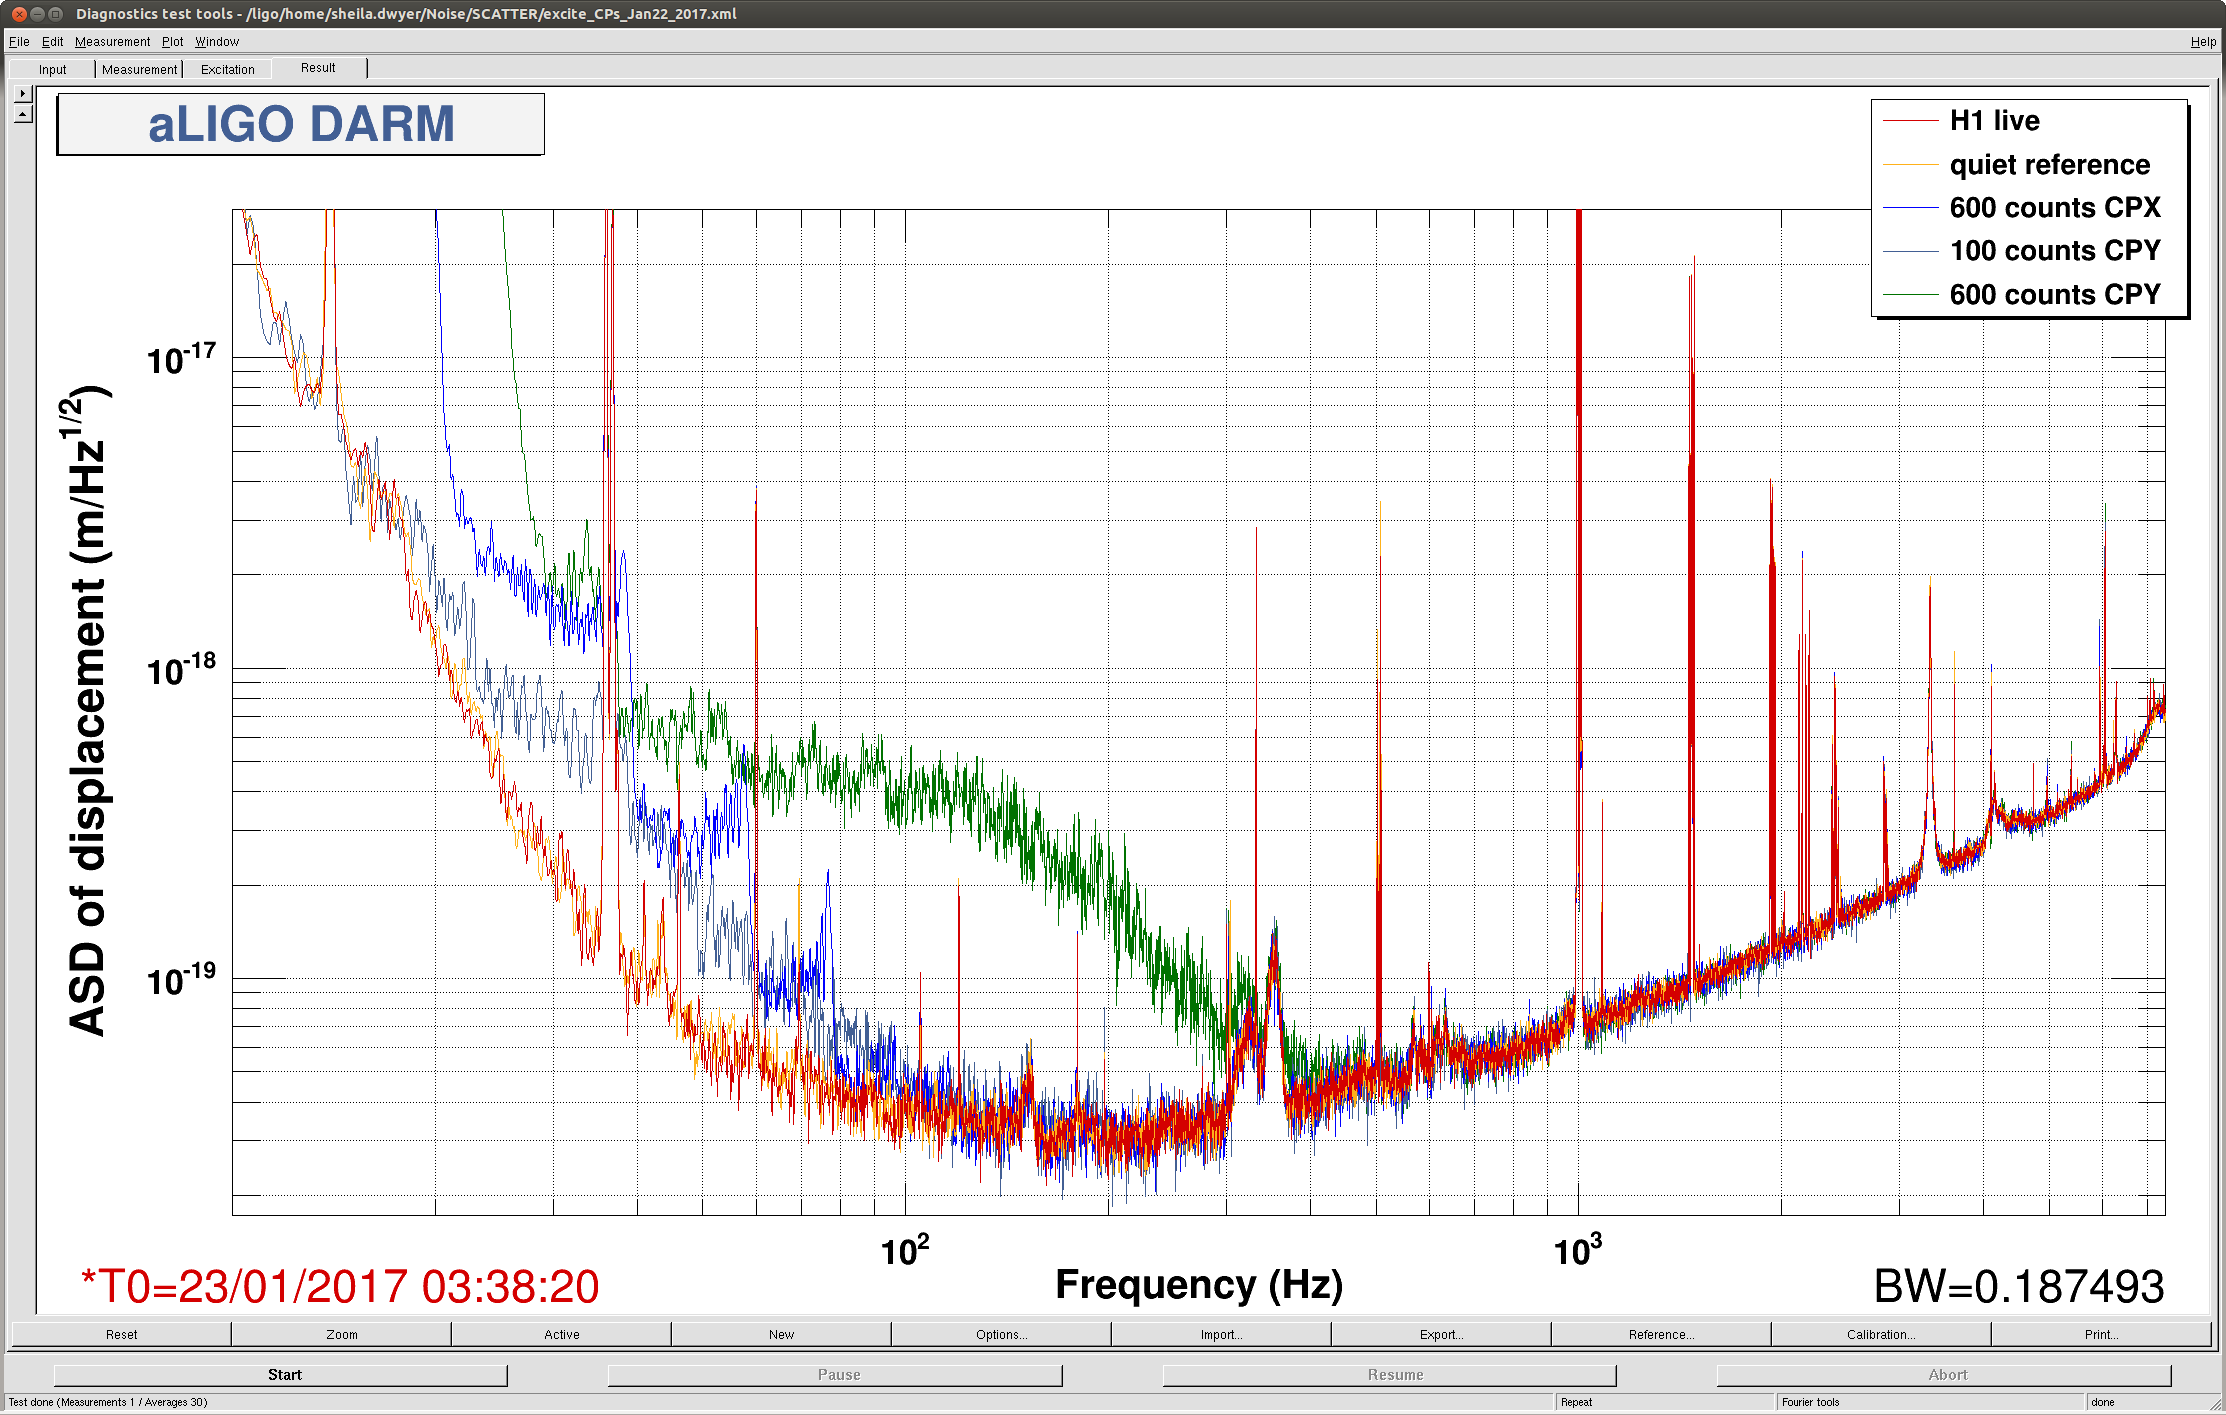Switch to the Measurement tab
This screenshot has height=1415, width=2226.
coord(140,69)
